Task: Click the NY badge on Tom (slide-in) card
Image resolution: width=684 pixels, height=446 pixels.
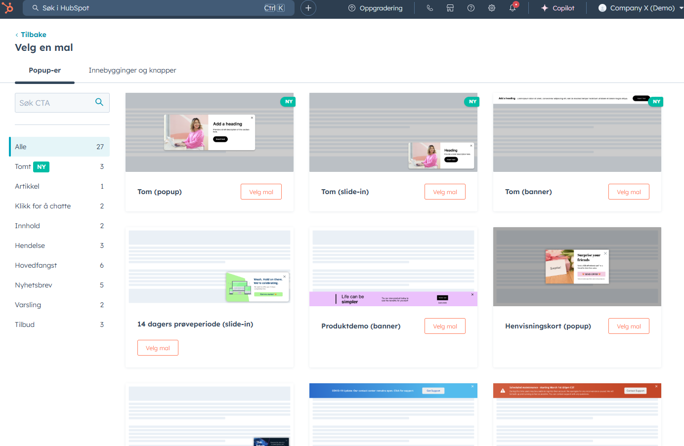Action: click(x=472, y=102)
